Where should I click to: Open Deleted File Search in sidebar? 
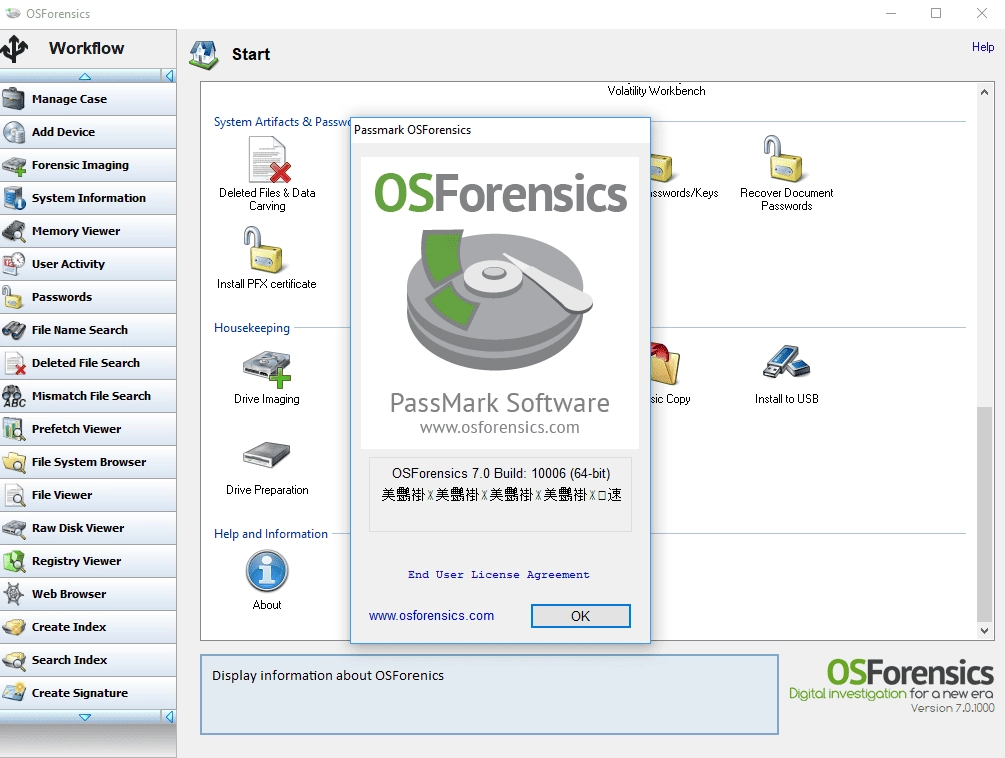(88, 363)
